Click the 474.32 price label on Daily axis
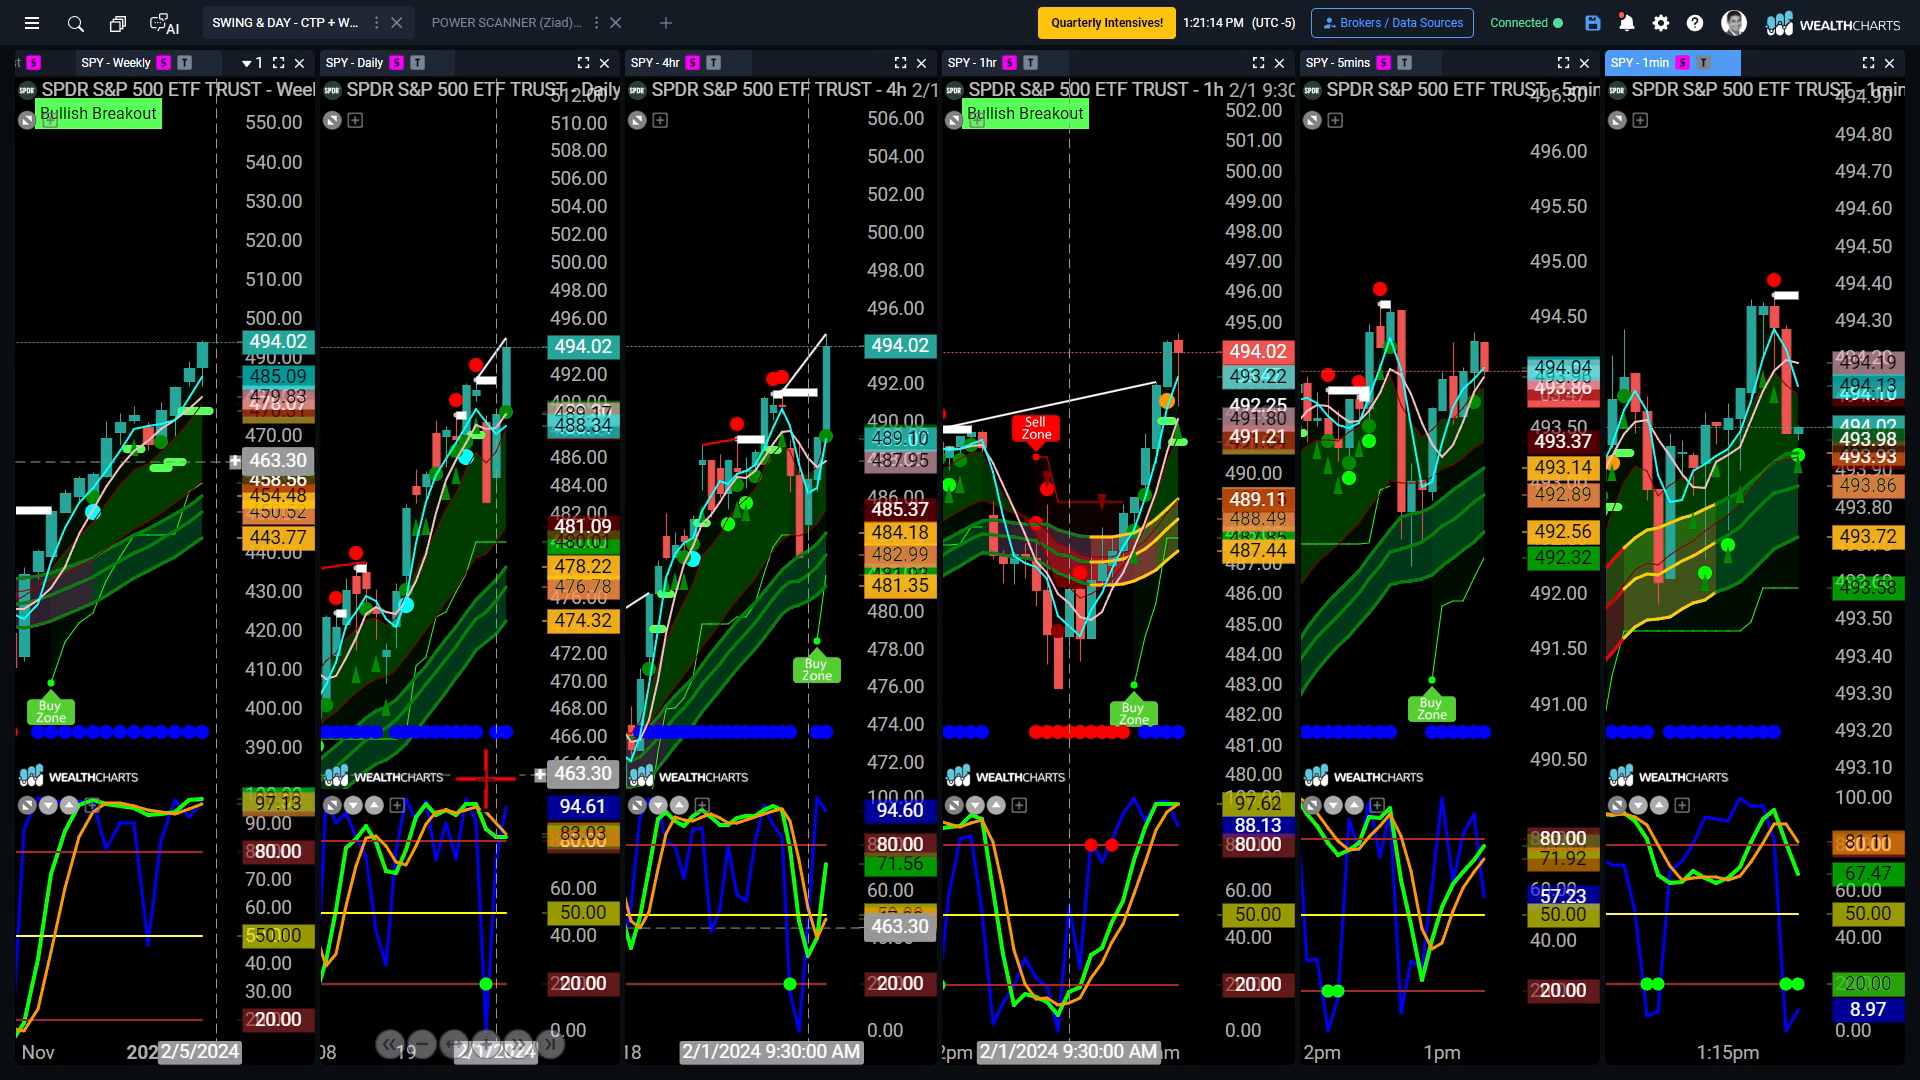Viewport: 1920px width, 1080px height. coord(583,620)
